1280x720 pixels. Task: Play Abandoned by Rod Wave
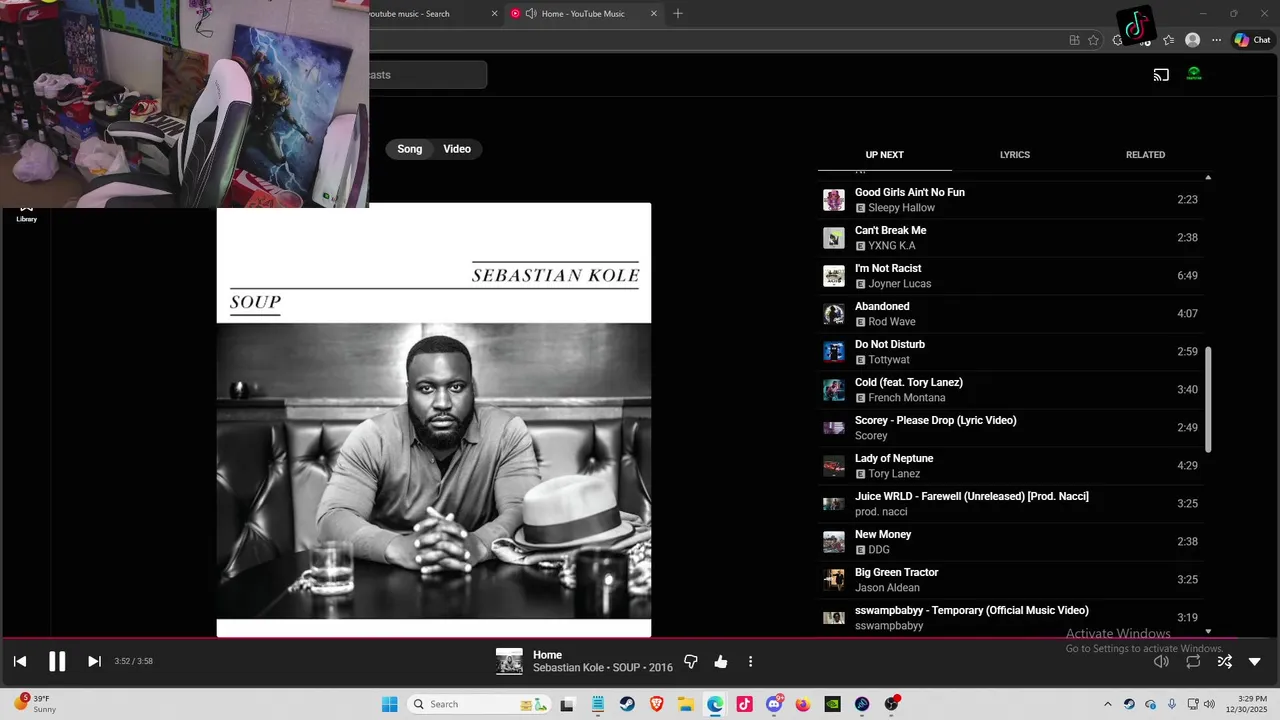pos(1010,314)
